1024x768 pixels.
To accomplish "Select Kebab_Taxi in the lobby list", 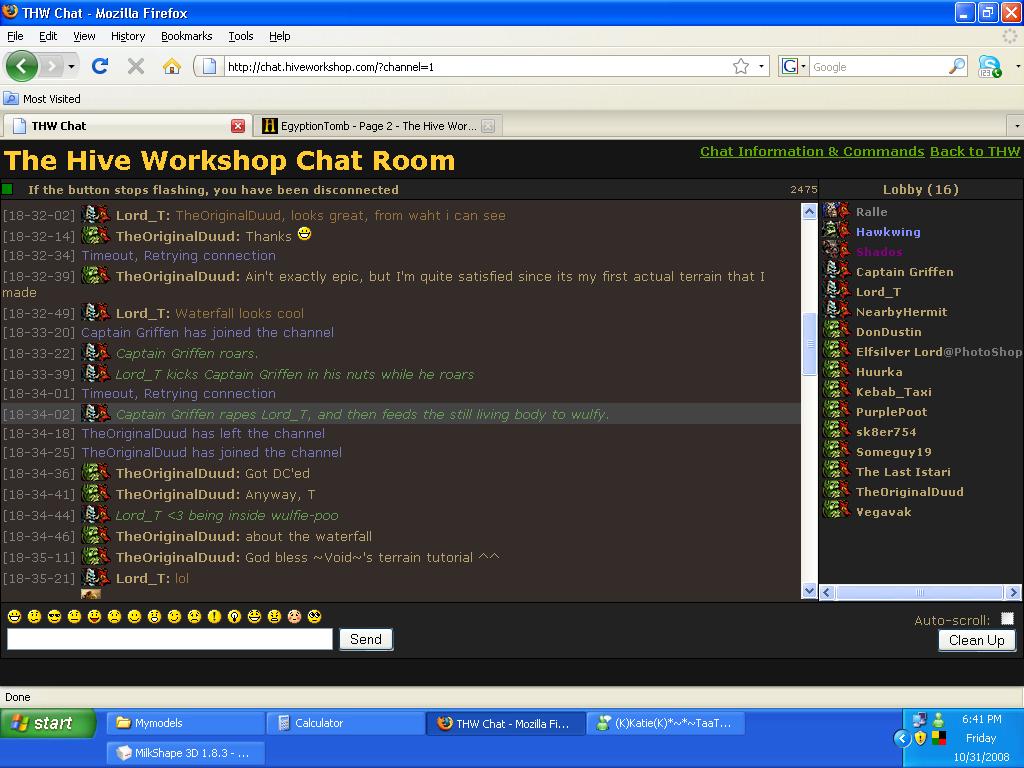I will (893, 392).
